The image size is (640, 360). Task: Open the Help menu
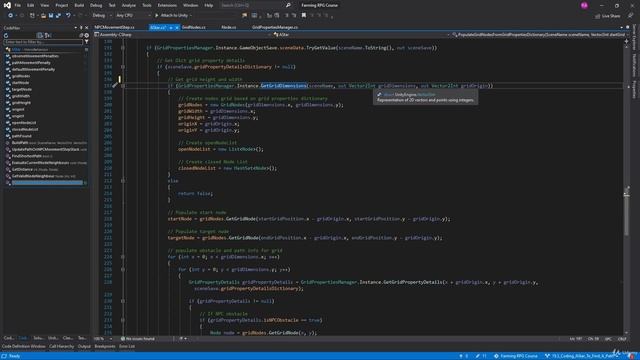point(209,5)
